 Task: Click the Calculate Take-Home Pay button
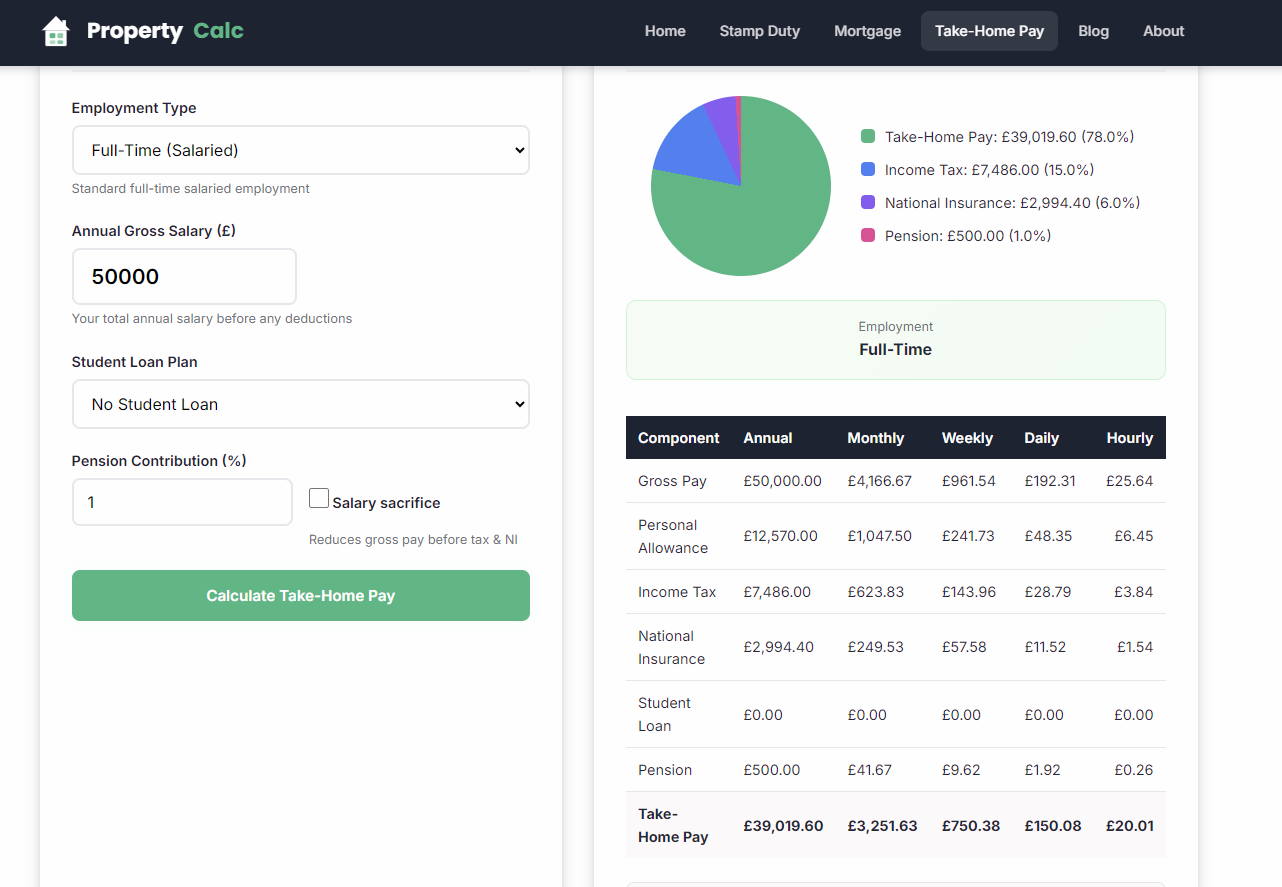point(301,595)
